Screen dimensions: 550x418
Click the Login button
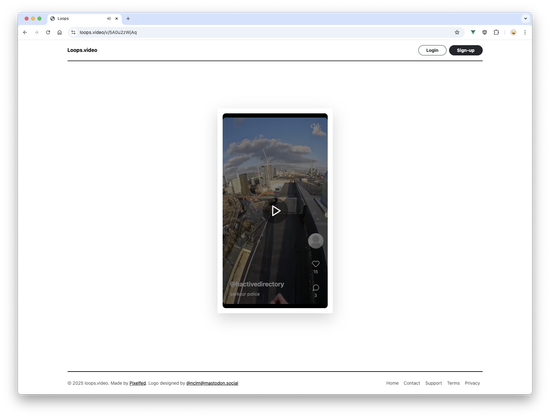[x=432, y=50]
